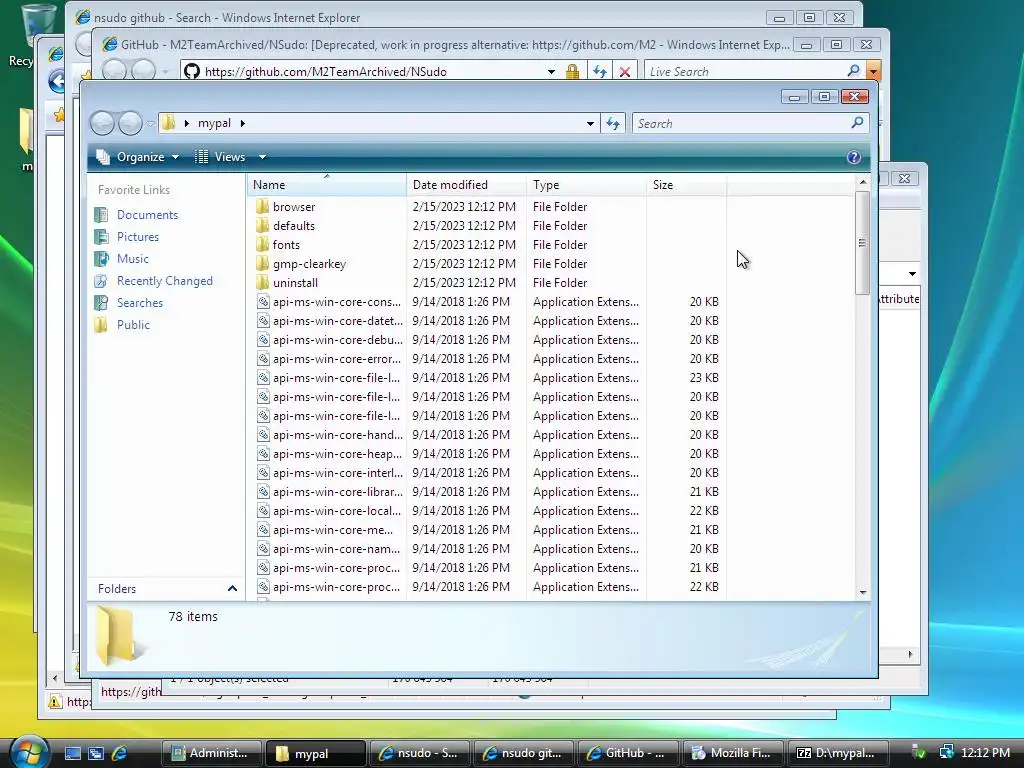1024x768 pixels.
Task: Sort by Name column
Action: [327, 185]
